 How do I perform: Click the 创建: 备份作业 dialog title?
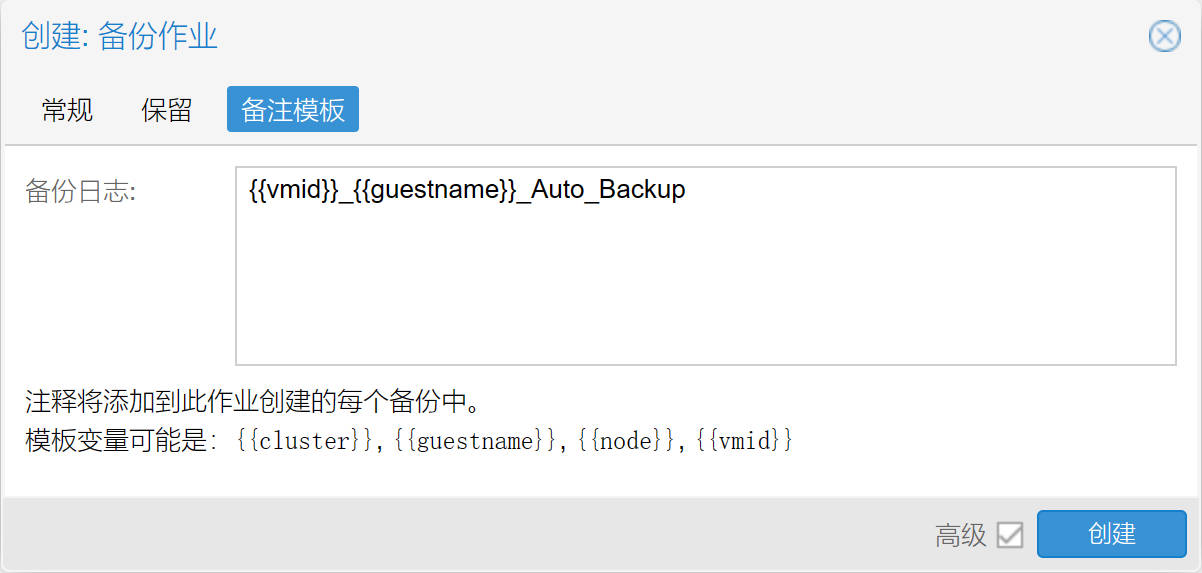point(120,38)
